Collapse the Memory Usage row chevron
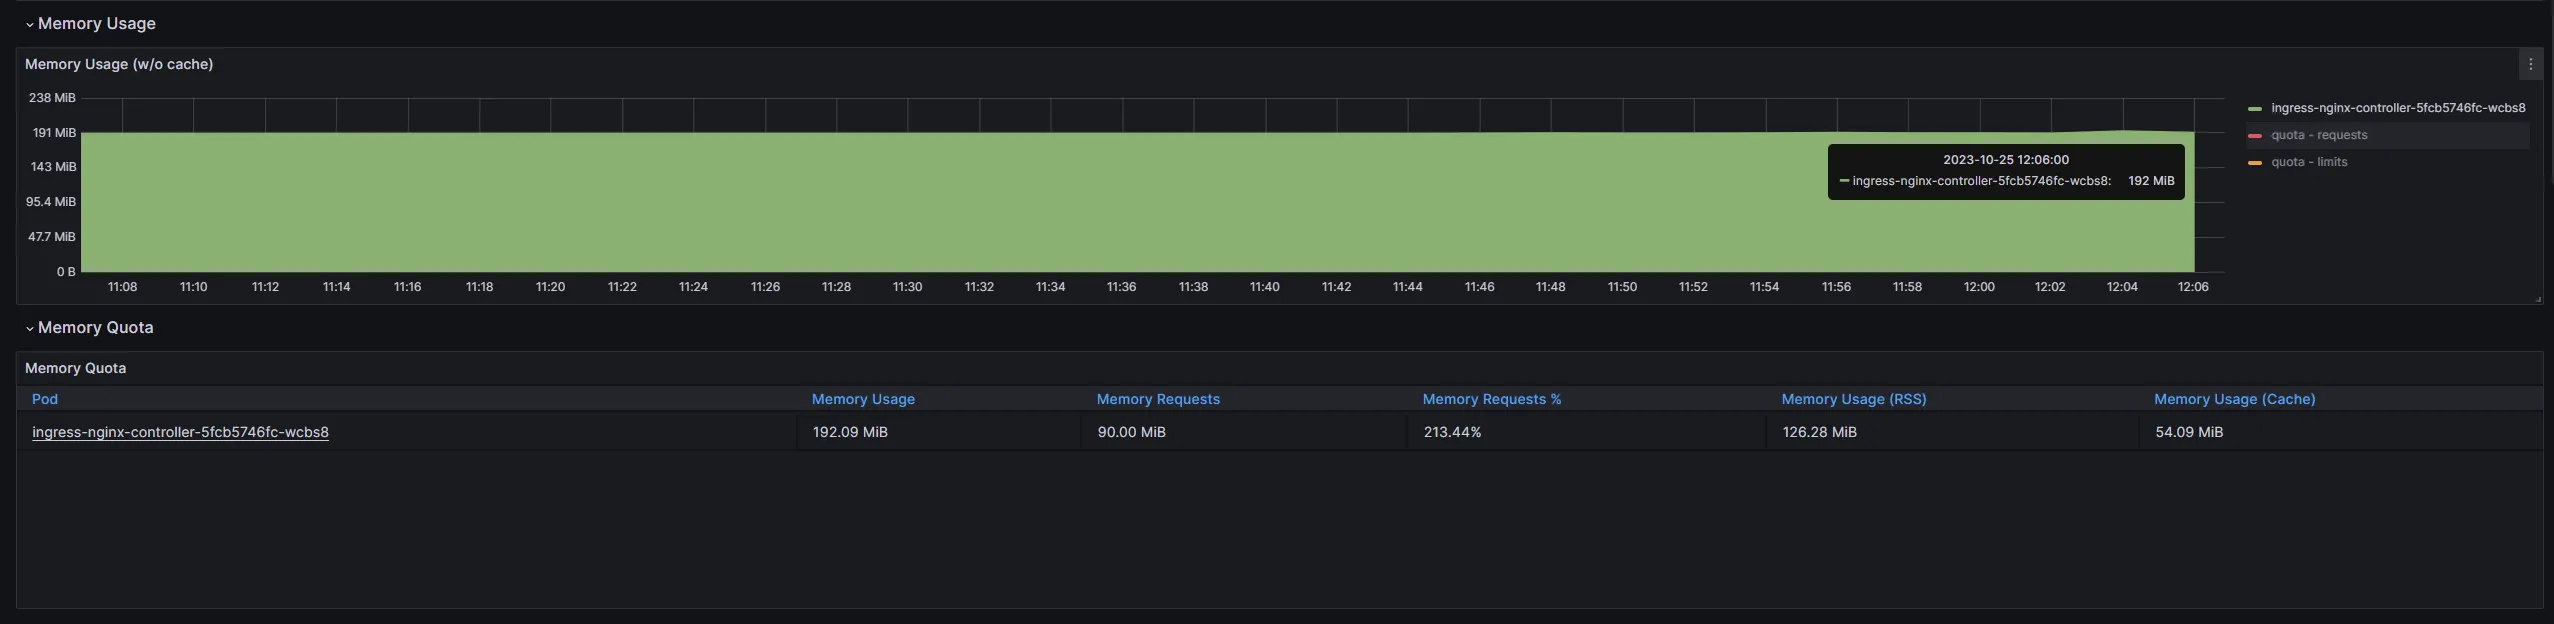Viewport: 2554px width, 624px height. tap(30, 24)
